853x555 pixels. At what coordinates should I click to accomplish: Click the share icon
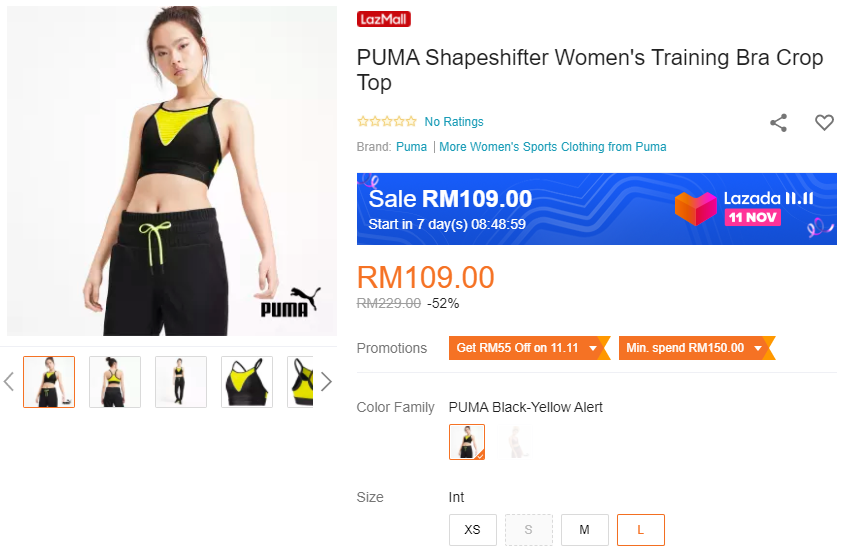coord(778,122)
